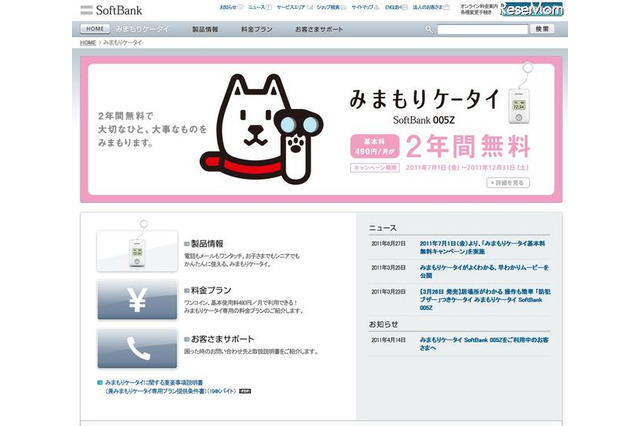Click the お知らせ section heading in sidebar
The height and width of the screenshot is (426, 640).
tap(383, 324)
